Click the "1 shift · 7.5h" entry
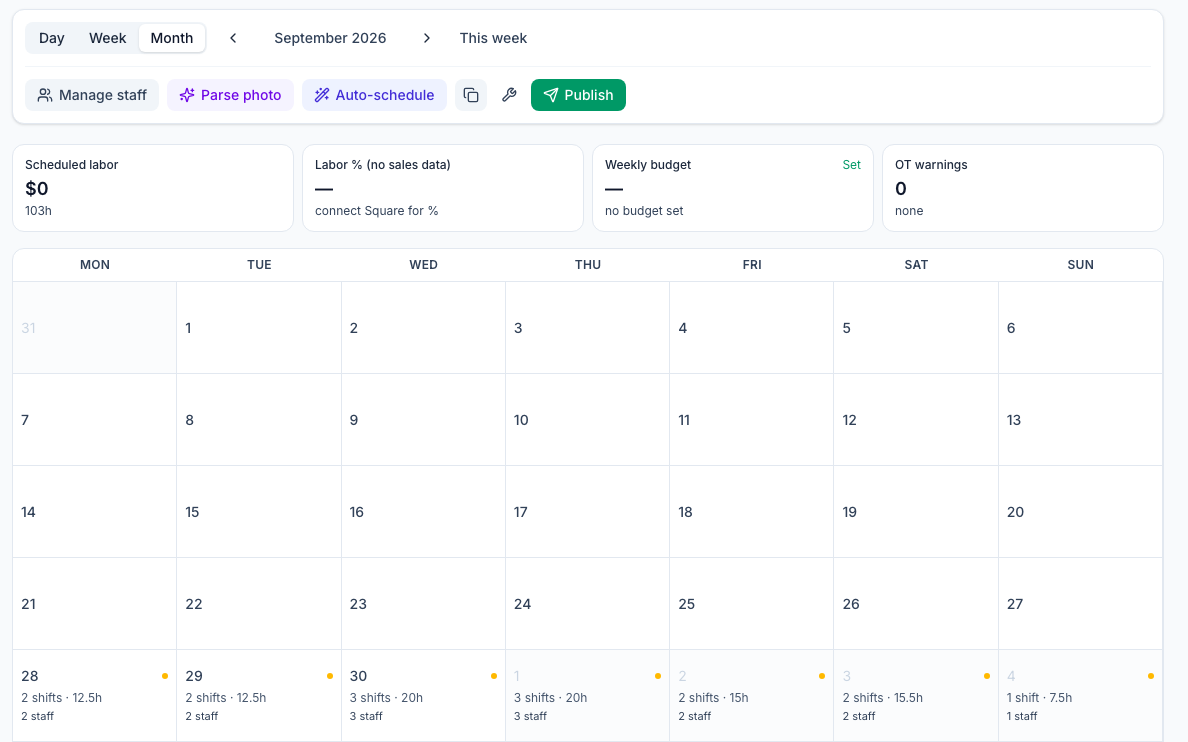The image size is (1188, 742). coord(1040,698)
